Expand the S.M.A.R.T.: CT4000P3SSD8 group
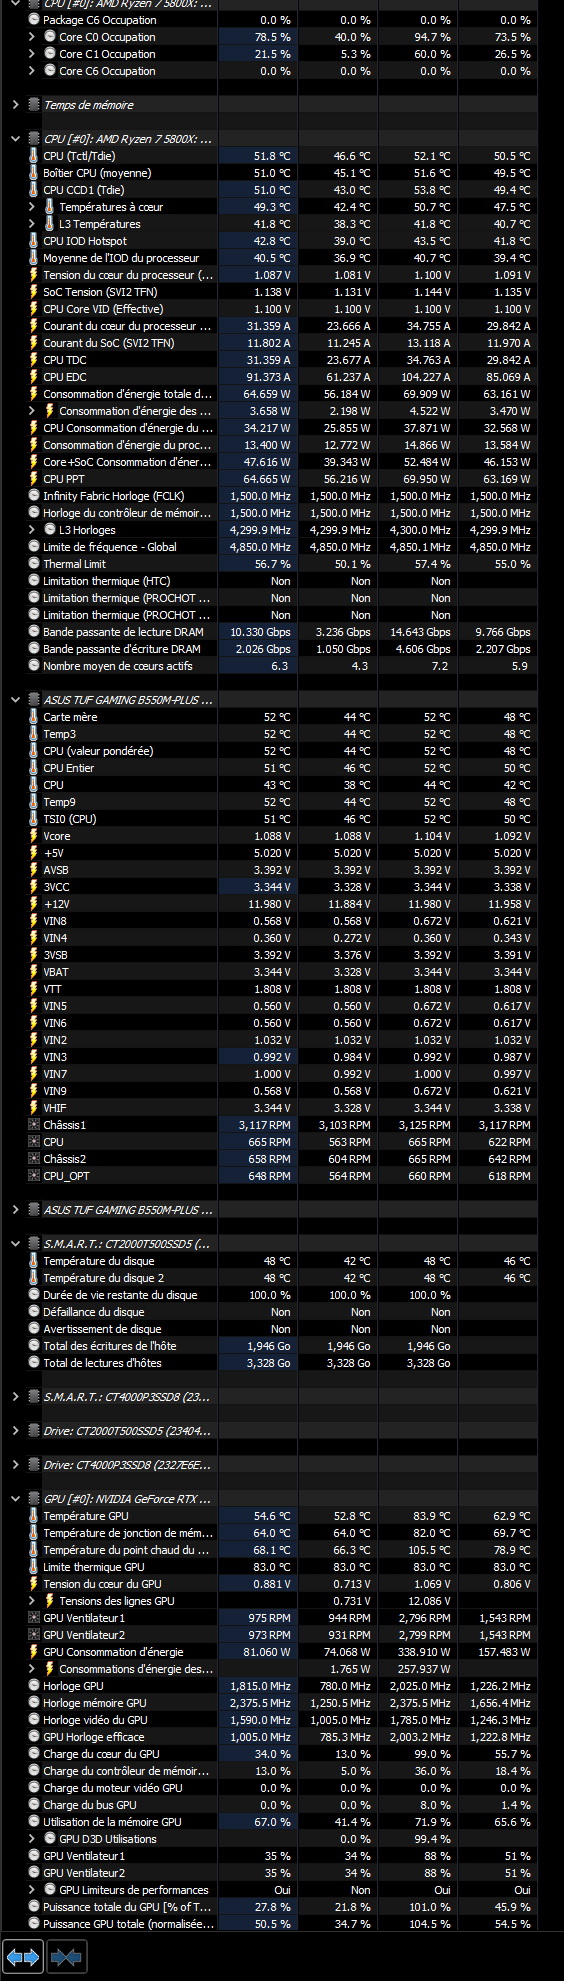 (15, 1397)
